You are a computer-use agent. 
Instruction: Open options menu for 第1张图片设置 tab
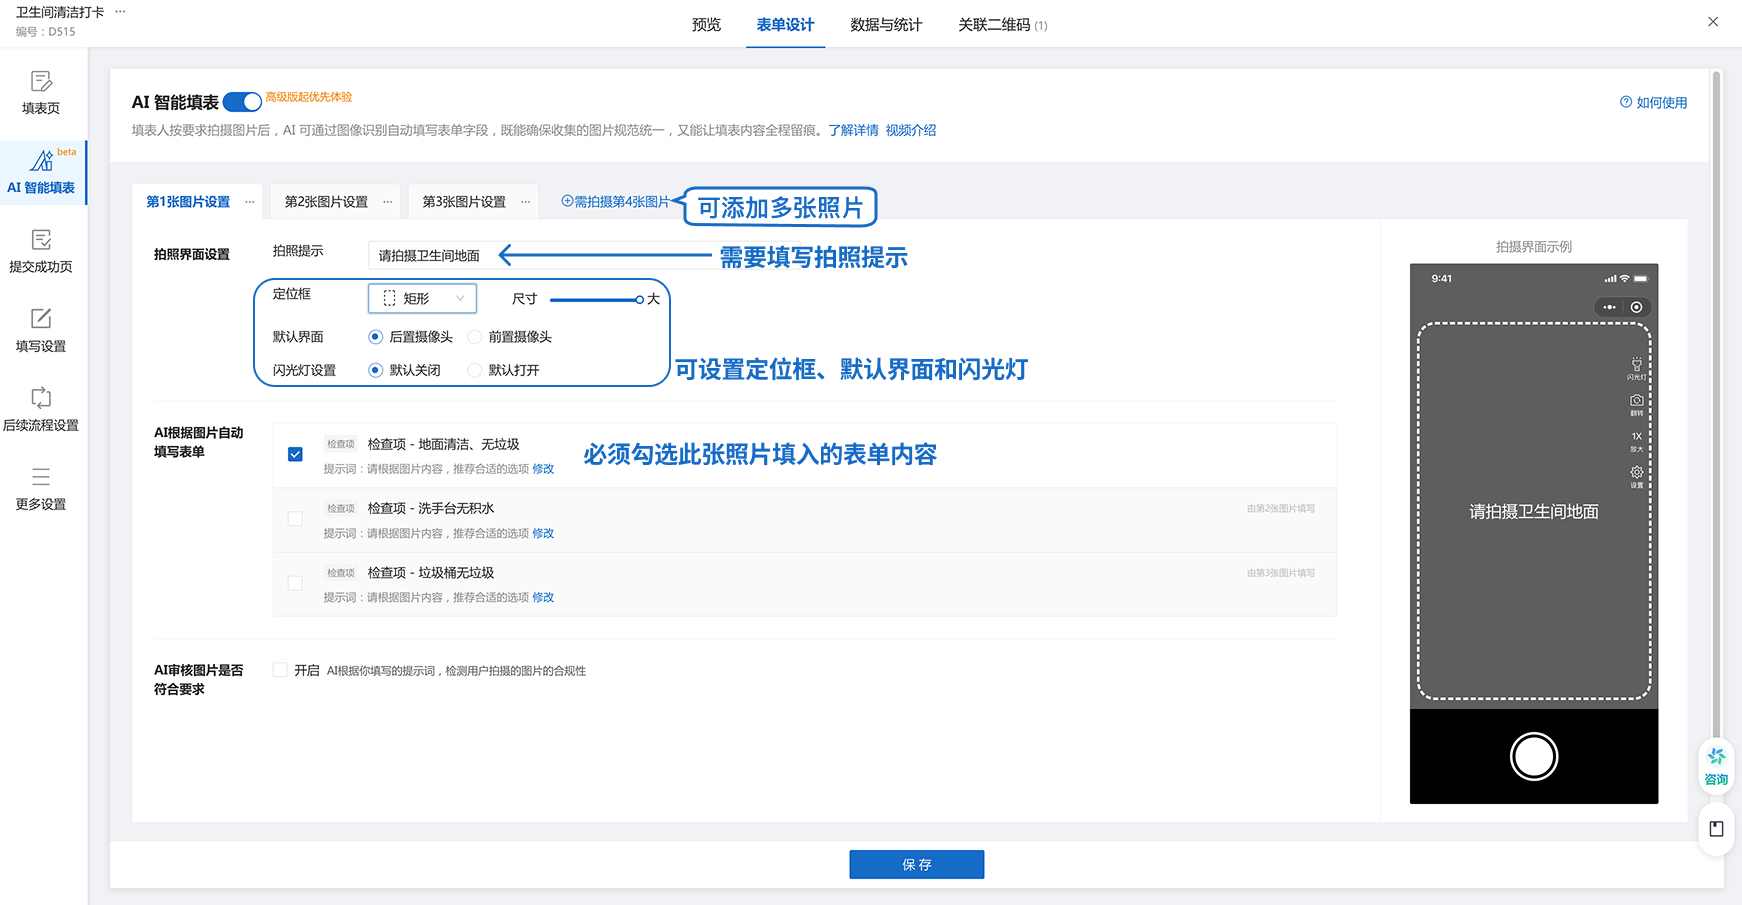pyautogui.click(x=249, y=202)
